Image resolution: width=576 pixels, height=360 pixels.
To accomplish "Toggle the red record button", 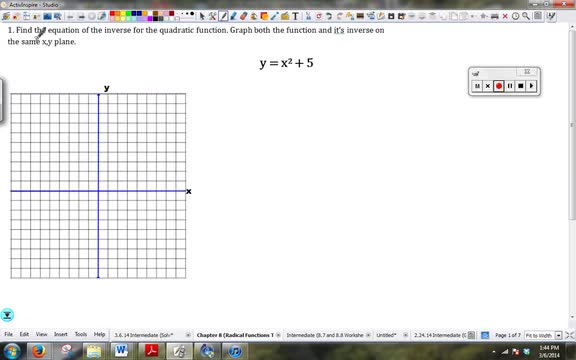I will [x=498, y=86].
